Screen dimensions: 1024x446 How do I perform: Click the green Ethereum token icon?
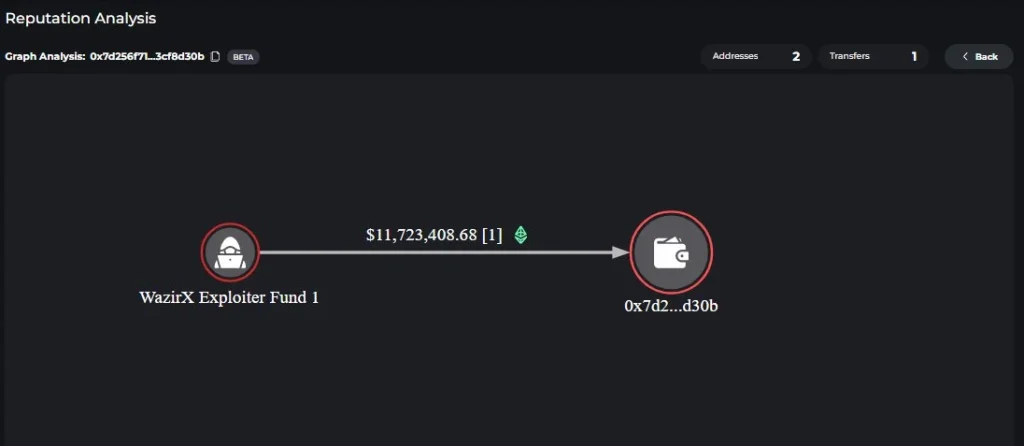(521, 235)
